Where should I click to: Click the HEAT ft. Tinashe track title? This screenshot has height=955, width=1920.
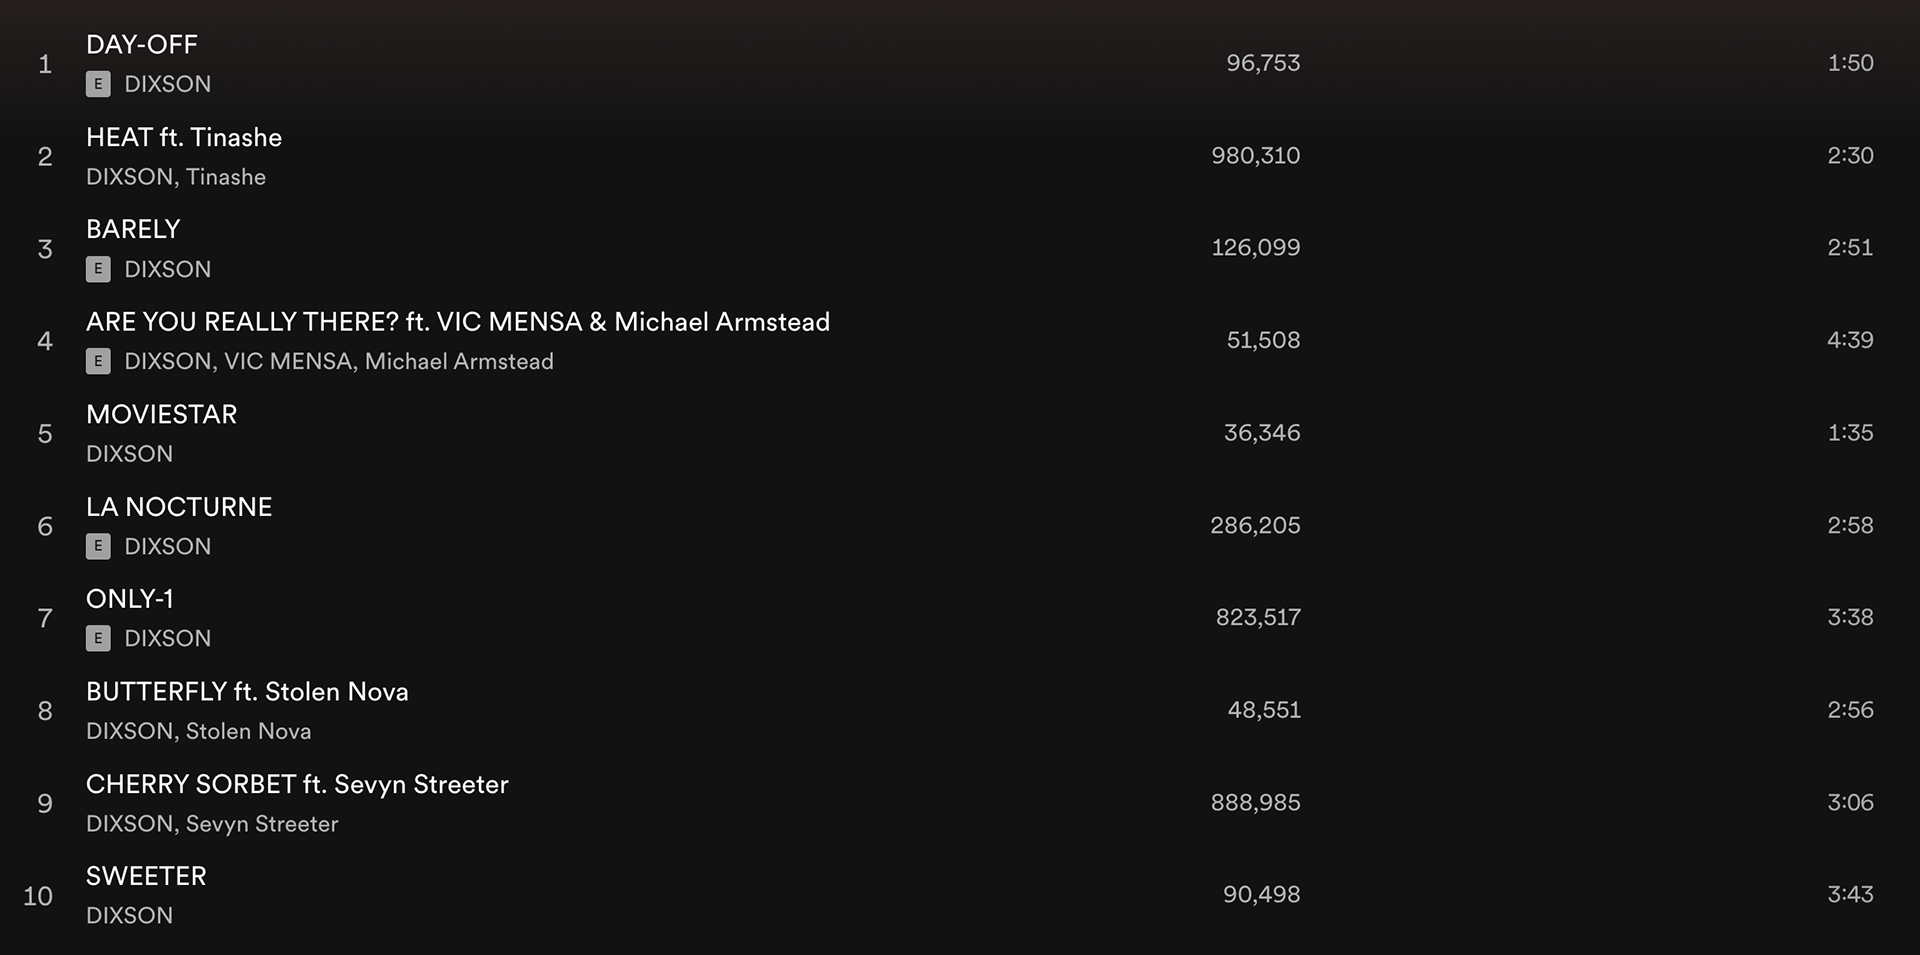coord(184,137)
